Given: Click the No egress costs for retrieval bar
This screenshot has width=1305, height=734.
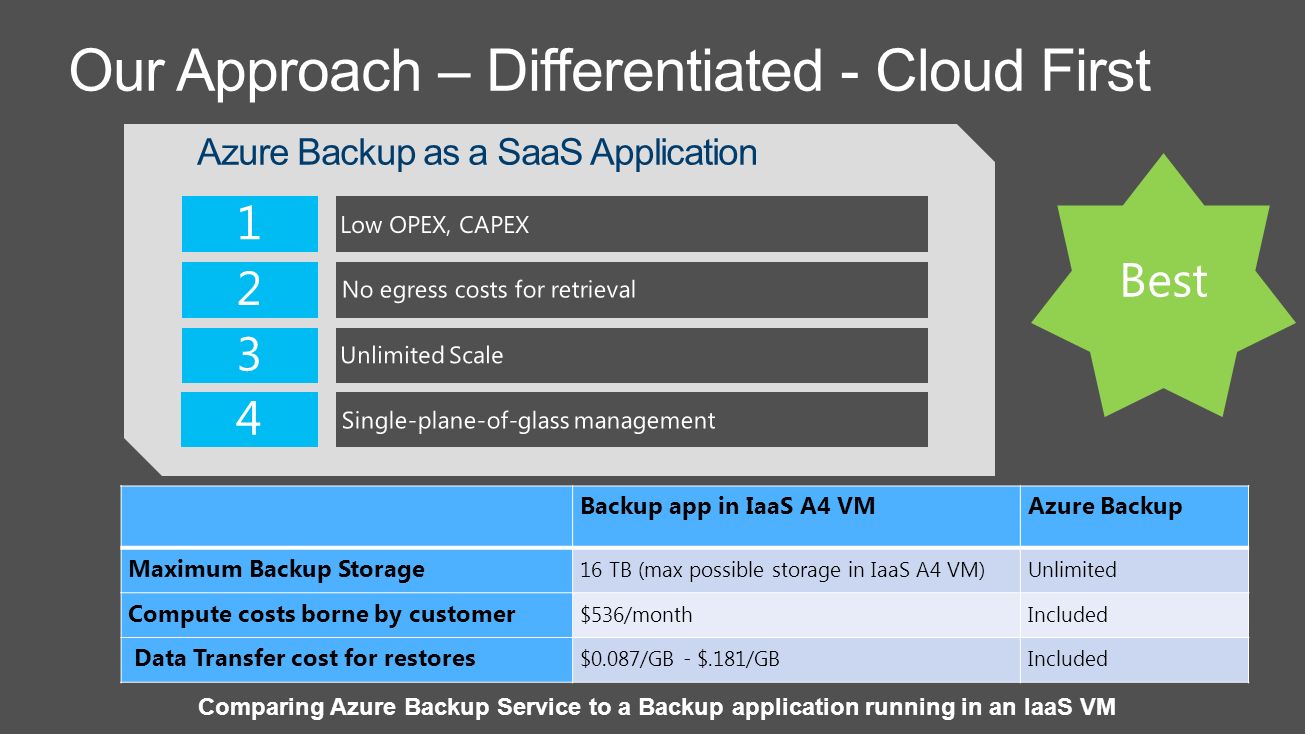Looking at the screenshot, I should tap(631, 290).
